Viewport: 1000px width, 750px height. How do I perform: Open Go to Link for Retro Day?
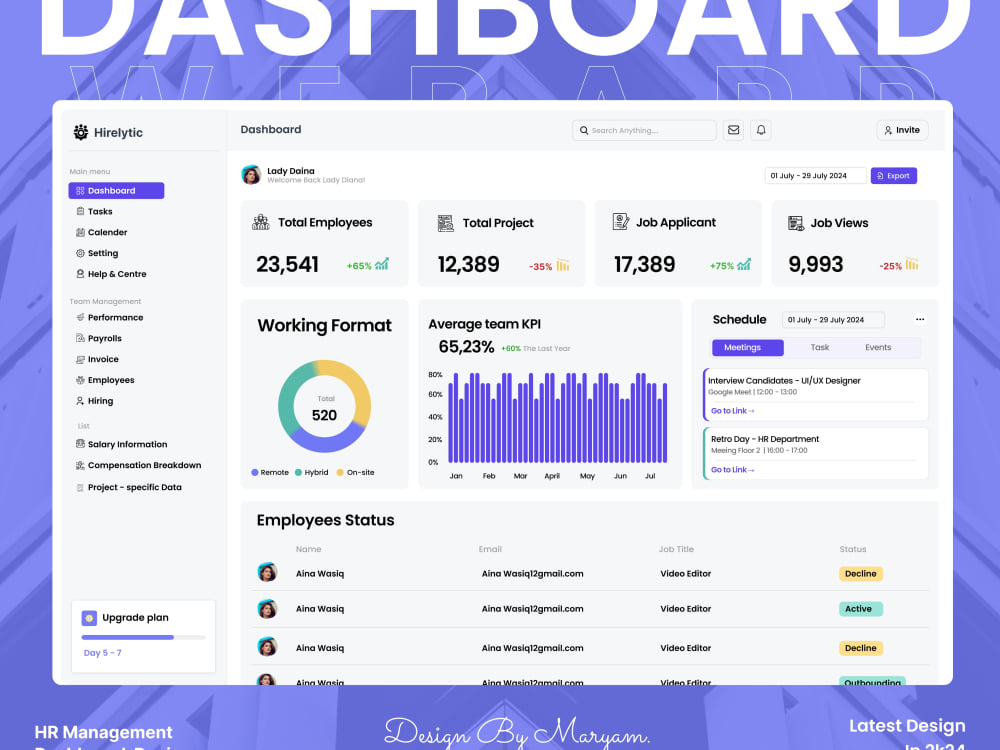tap(733, 469)
